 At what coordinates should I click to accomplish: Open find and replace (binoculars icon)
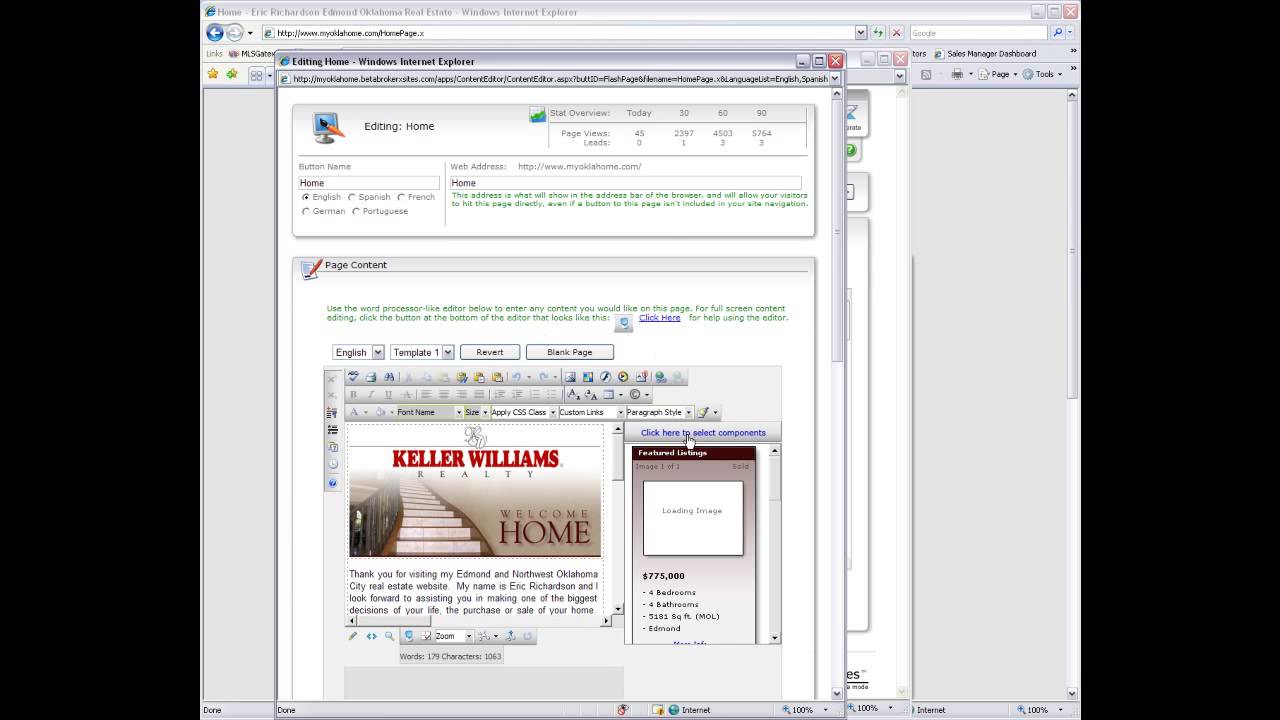coord(389,377)
